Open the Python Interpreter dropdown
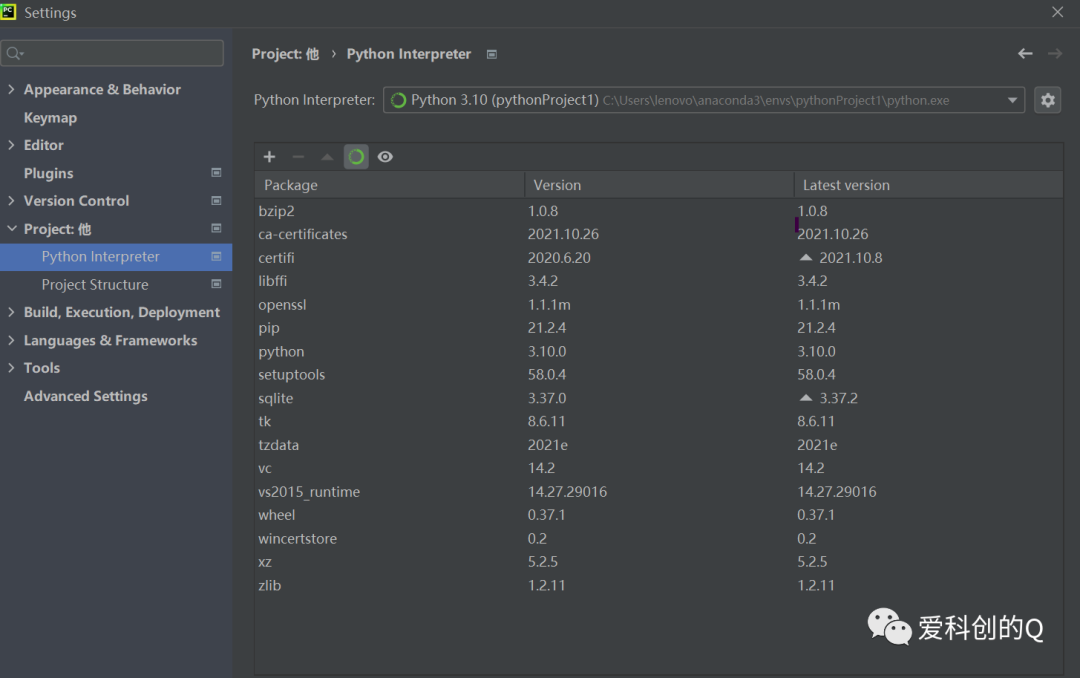 click(x=1012, y=100)
